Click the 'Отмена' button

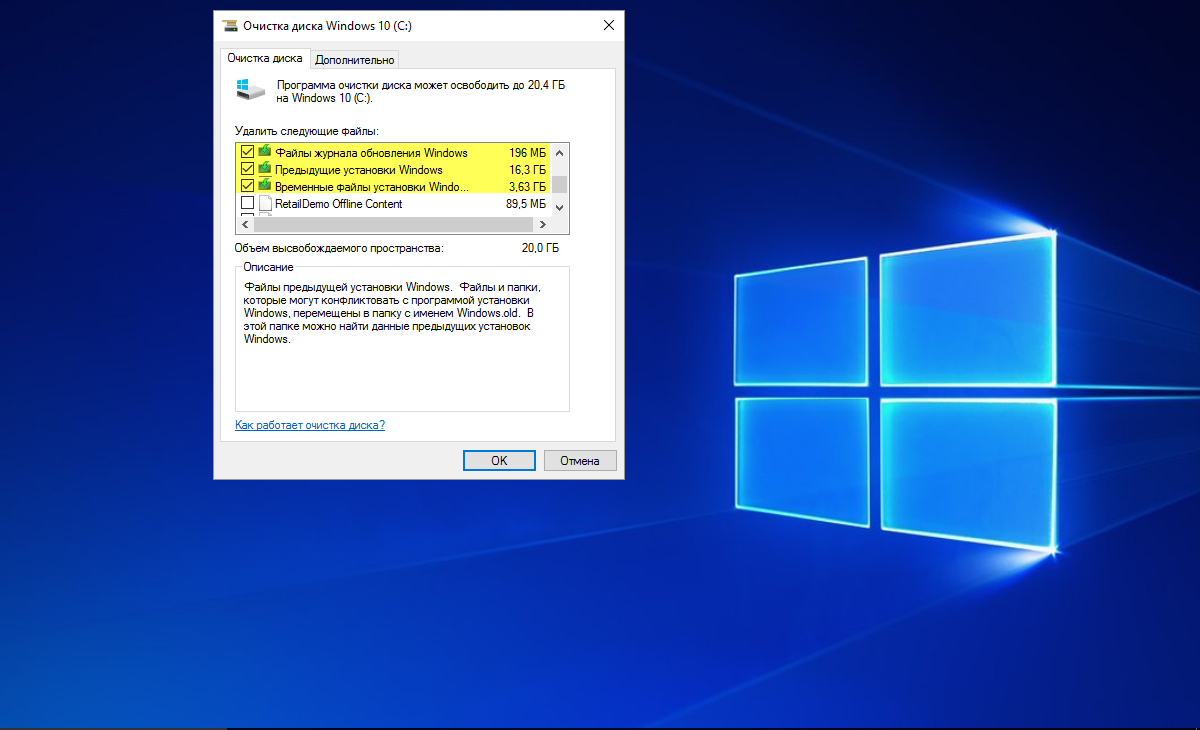coord(580,461)
